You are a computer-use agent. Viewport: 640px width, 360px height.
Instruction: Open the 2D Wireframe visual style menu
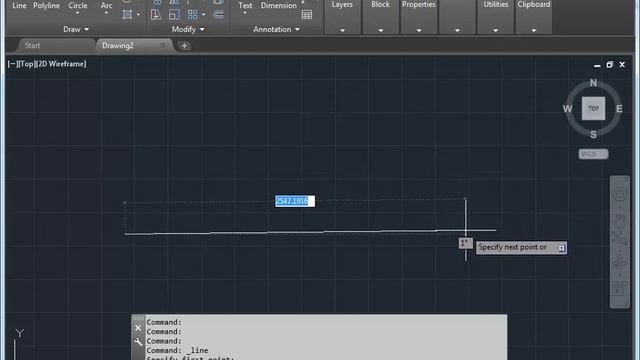(61, 64)
